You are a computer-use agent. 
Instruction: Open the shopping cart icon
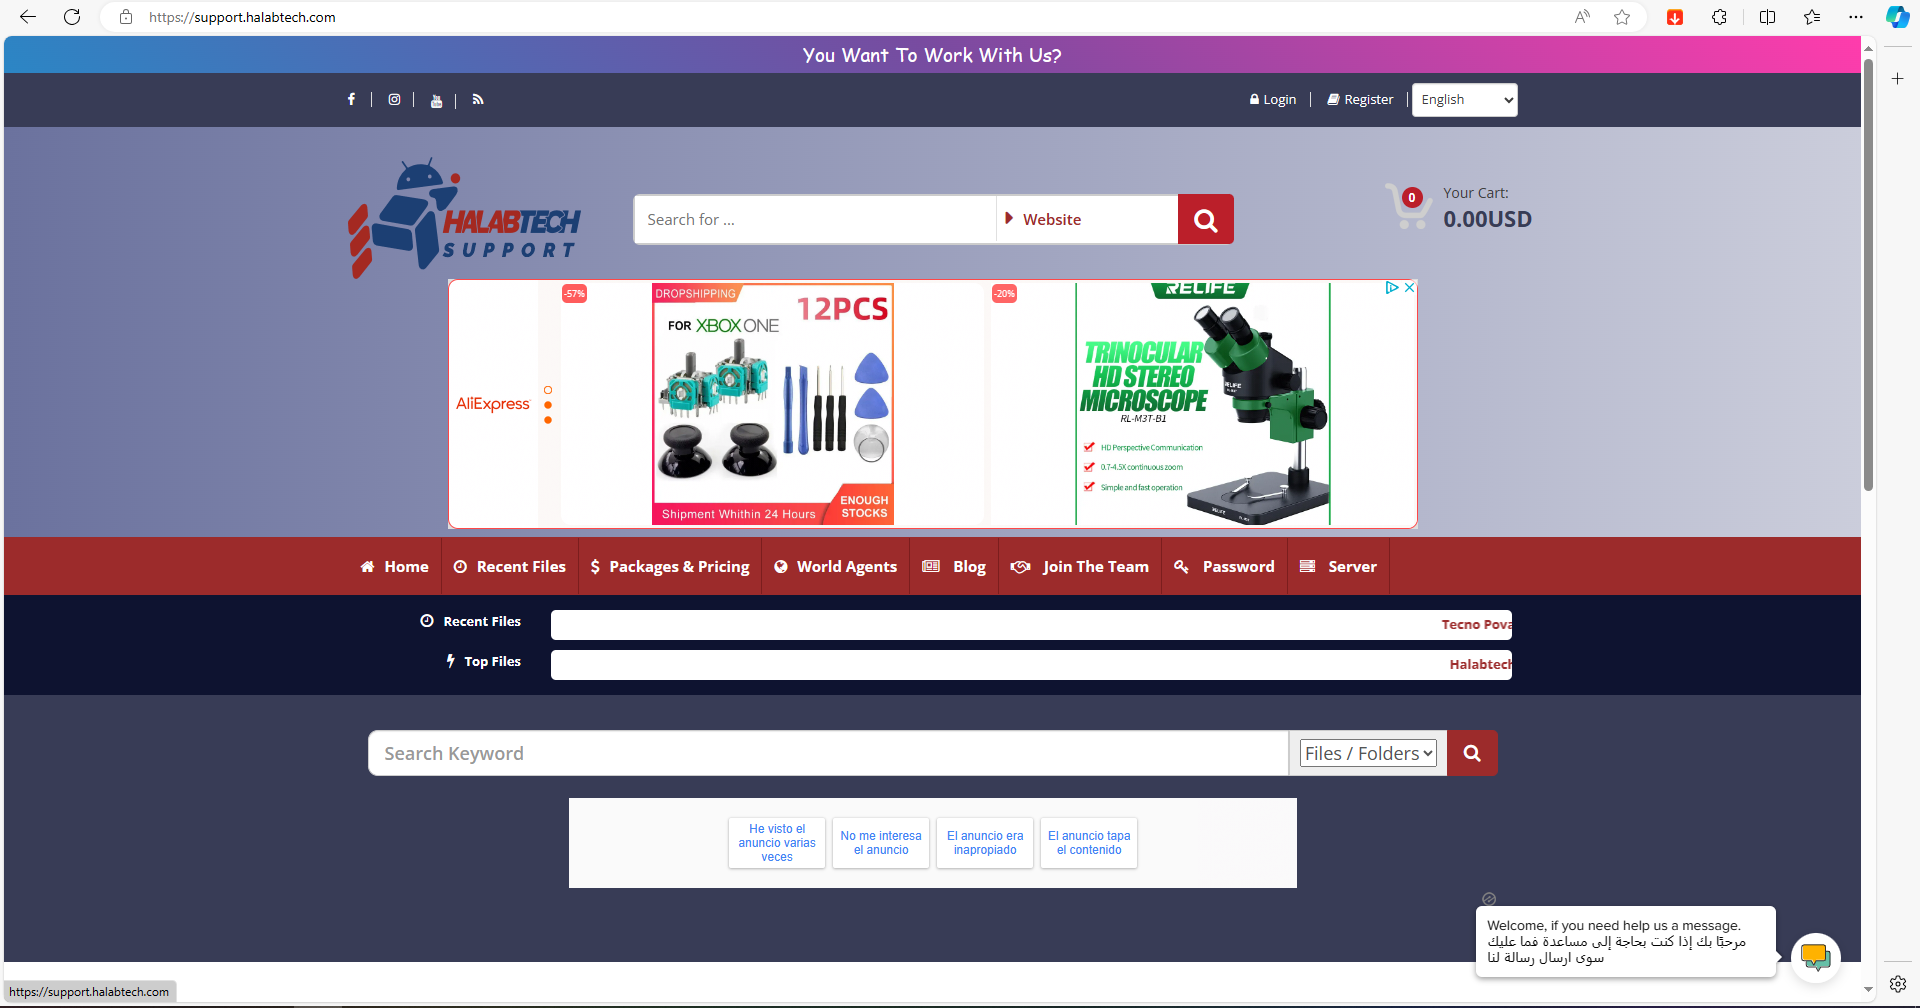pyautogui.click(x=1407, y=206)
